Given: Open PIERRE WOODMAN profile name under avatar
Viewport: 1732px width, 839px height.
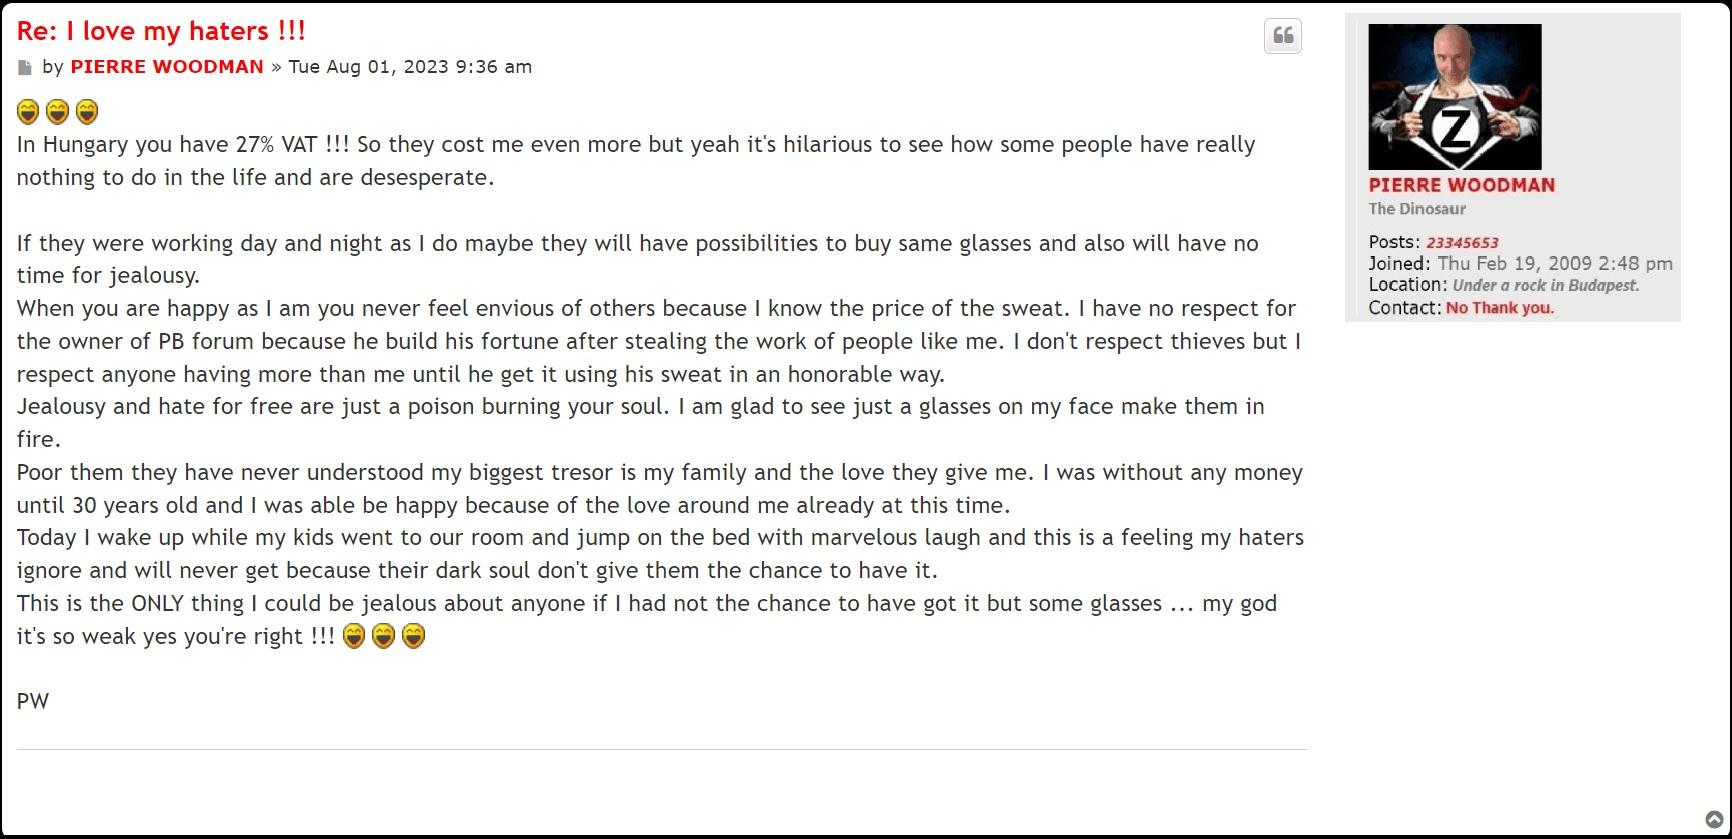Looking at the screenshot, I should click(x=1461, y=185).
